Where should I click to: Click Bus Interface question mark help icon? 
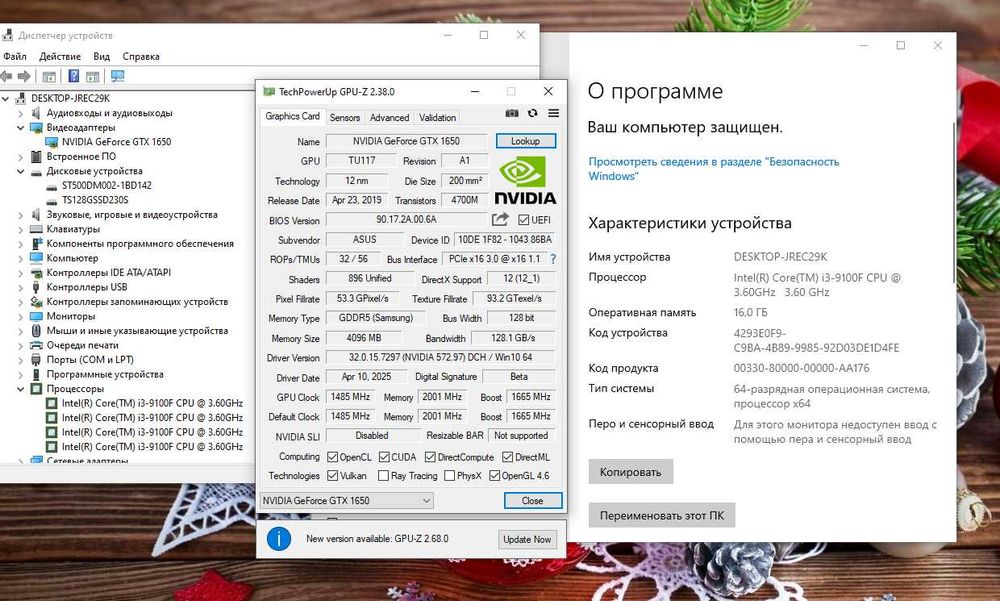(553, 259)
